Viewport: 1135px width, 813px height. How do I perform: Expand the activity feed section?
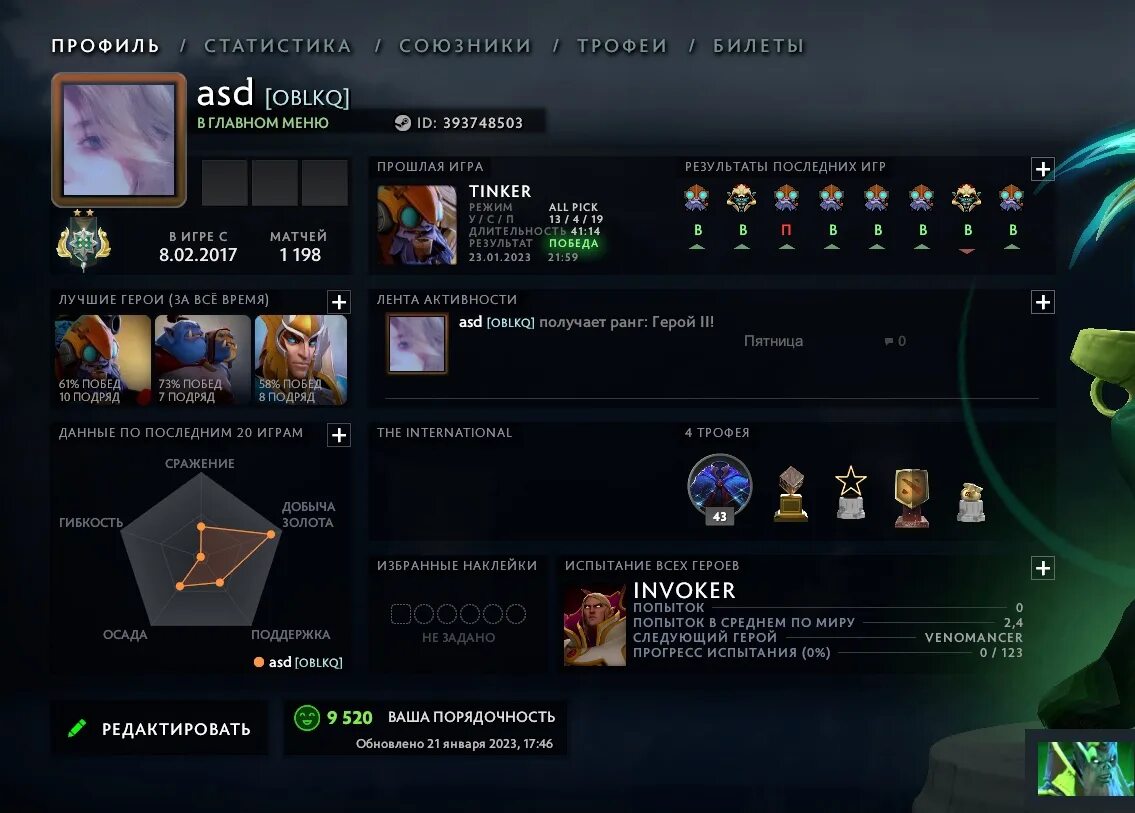coord(1042,302)
